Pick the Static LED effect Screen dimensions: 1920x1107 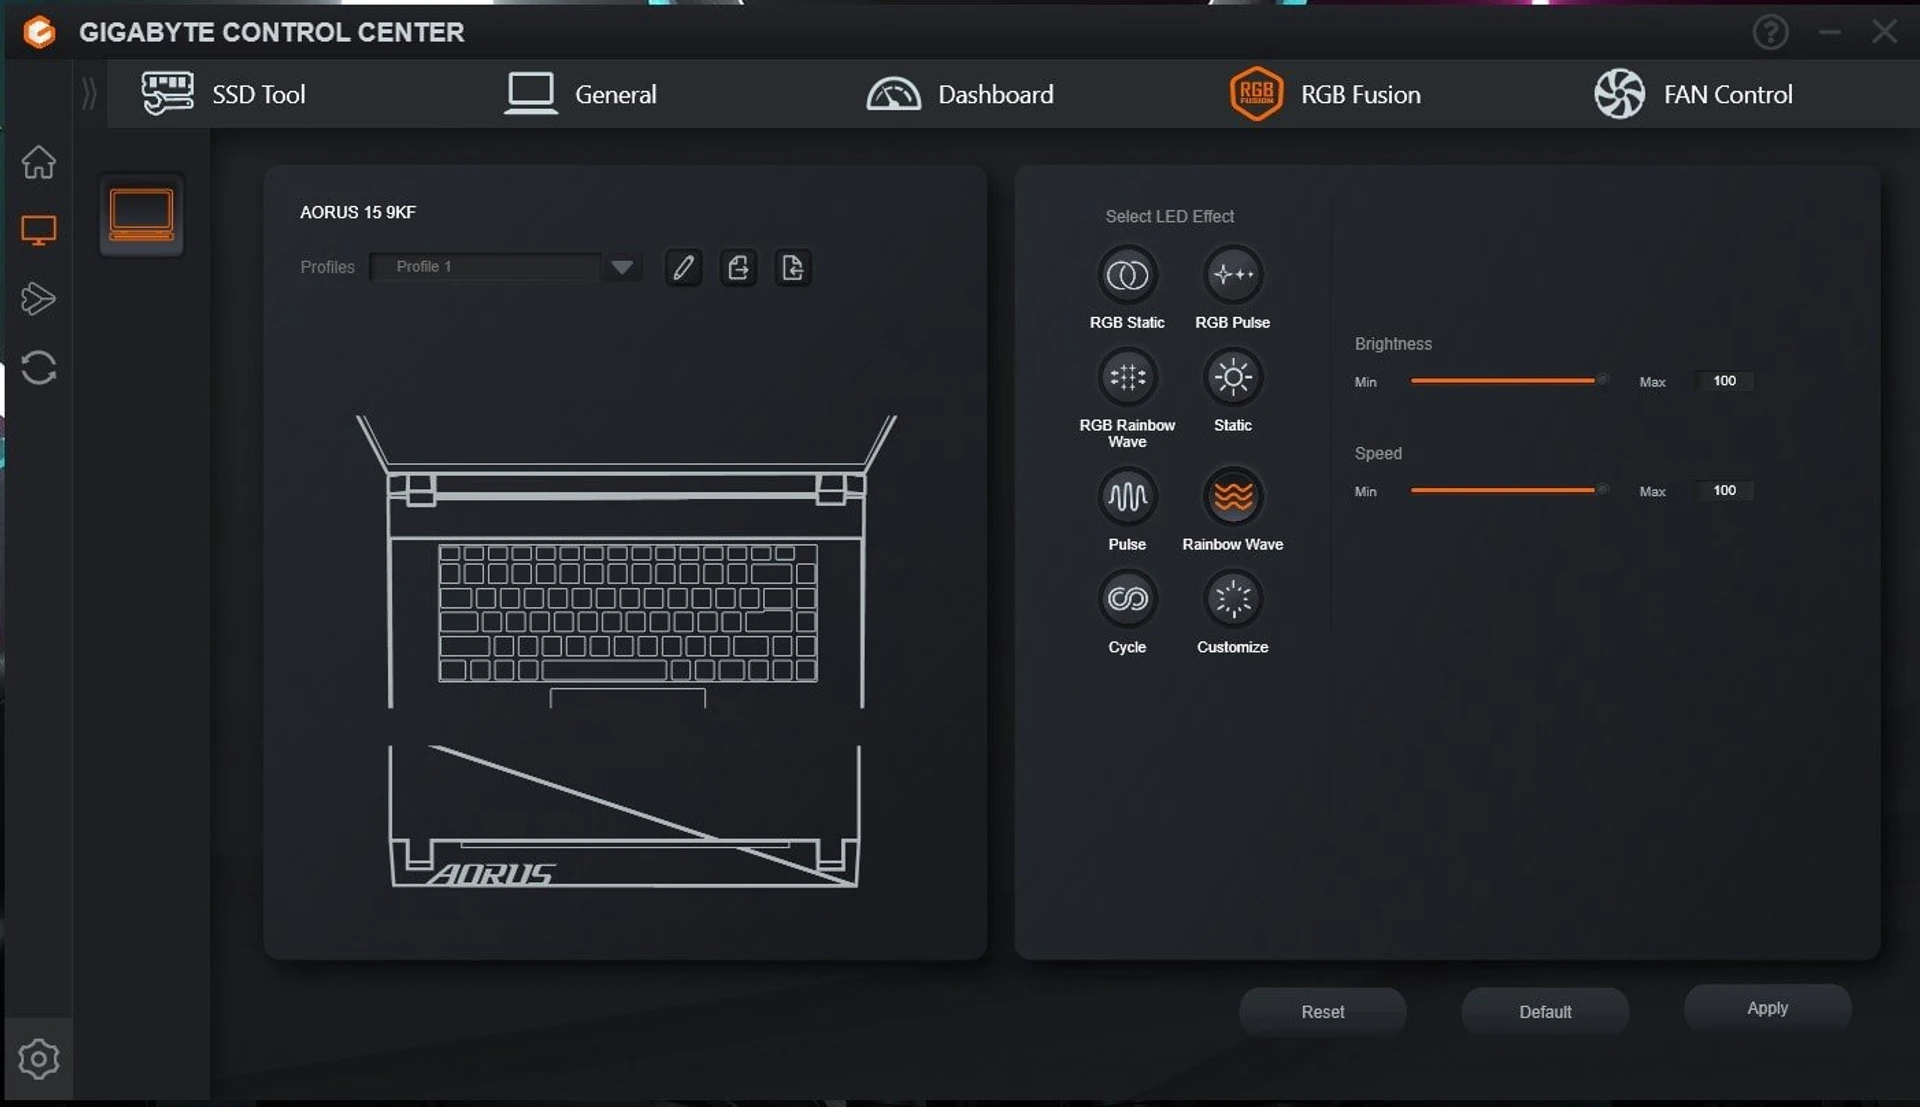(1233, 378)
